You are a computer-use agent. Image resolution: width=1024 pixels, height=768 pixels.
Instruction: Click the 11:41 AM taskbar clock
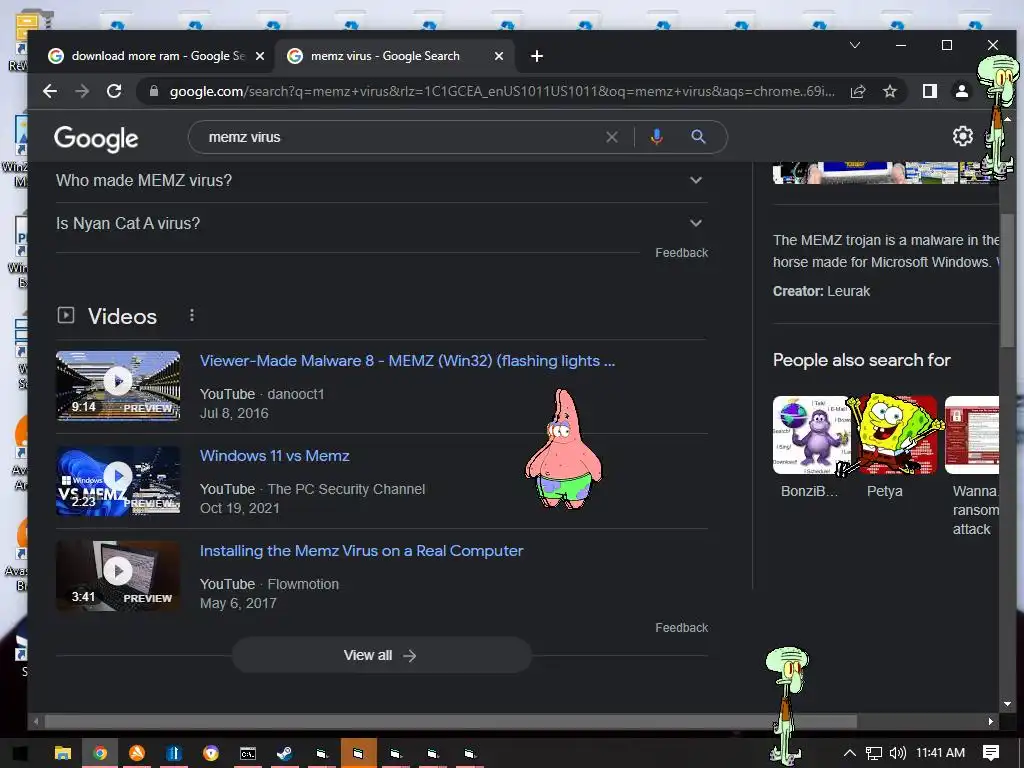tap(940, 753)
